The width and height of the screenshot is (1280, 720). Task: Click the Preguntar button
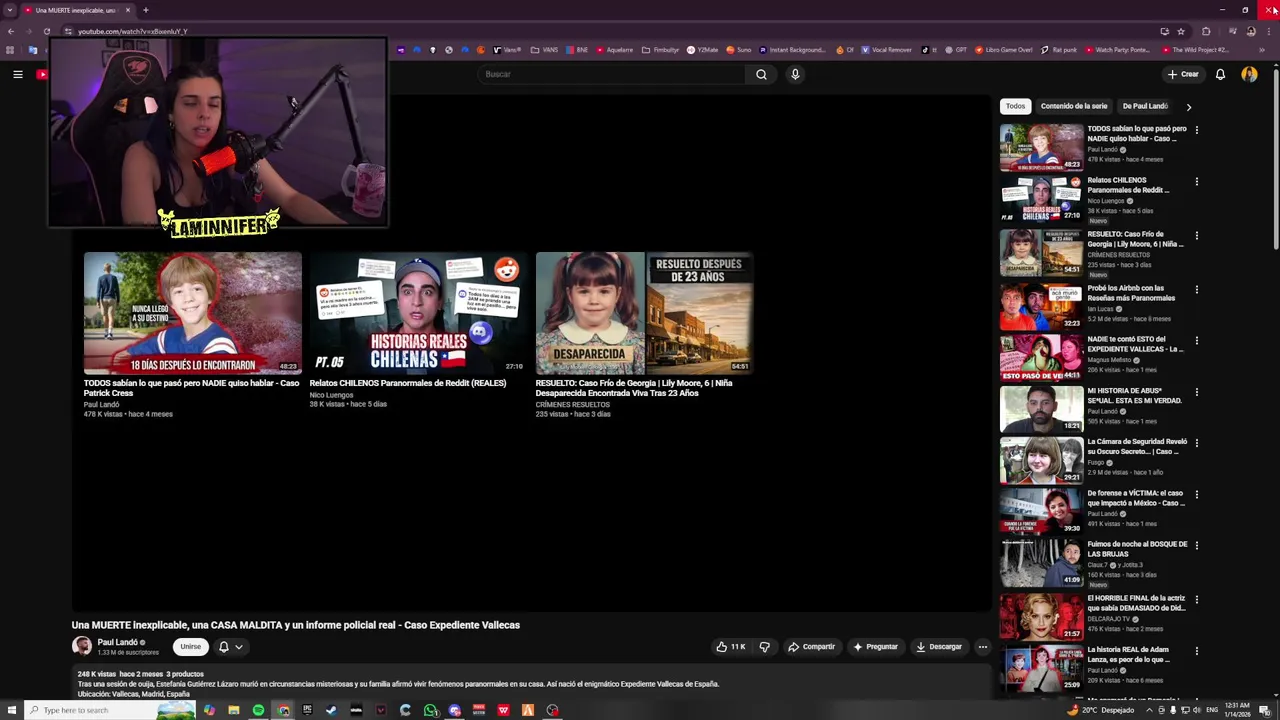click(875, 647)
